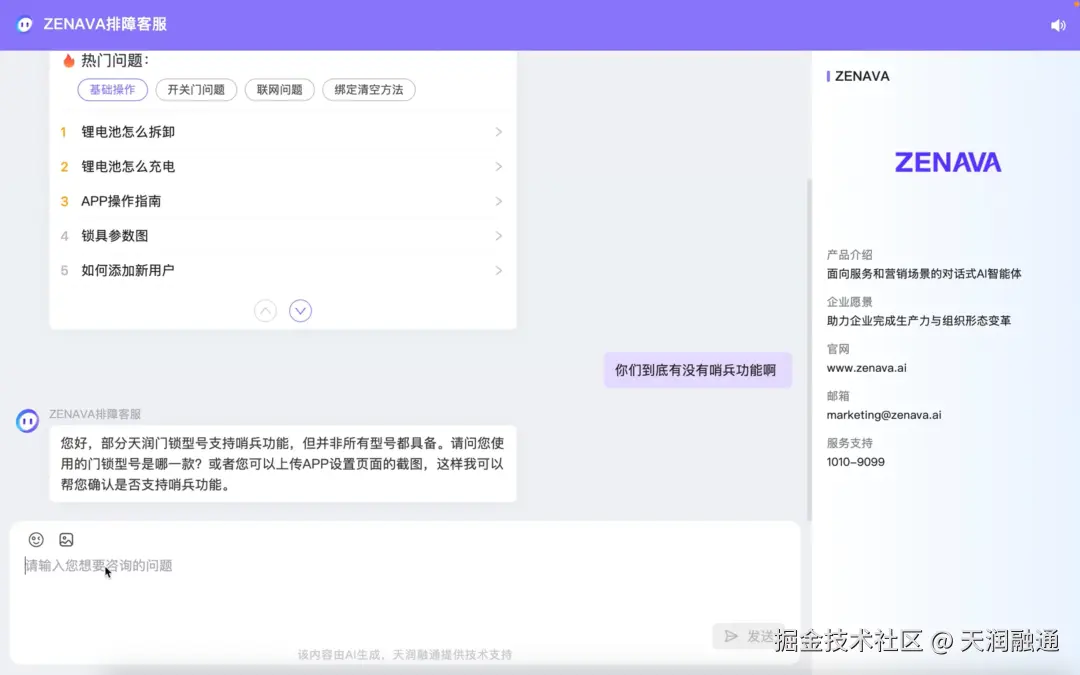Click the sidebar ZENAVA section heading

click(x=862, y=76)
